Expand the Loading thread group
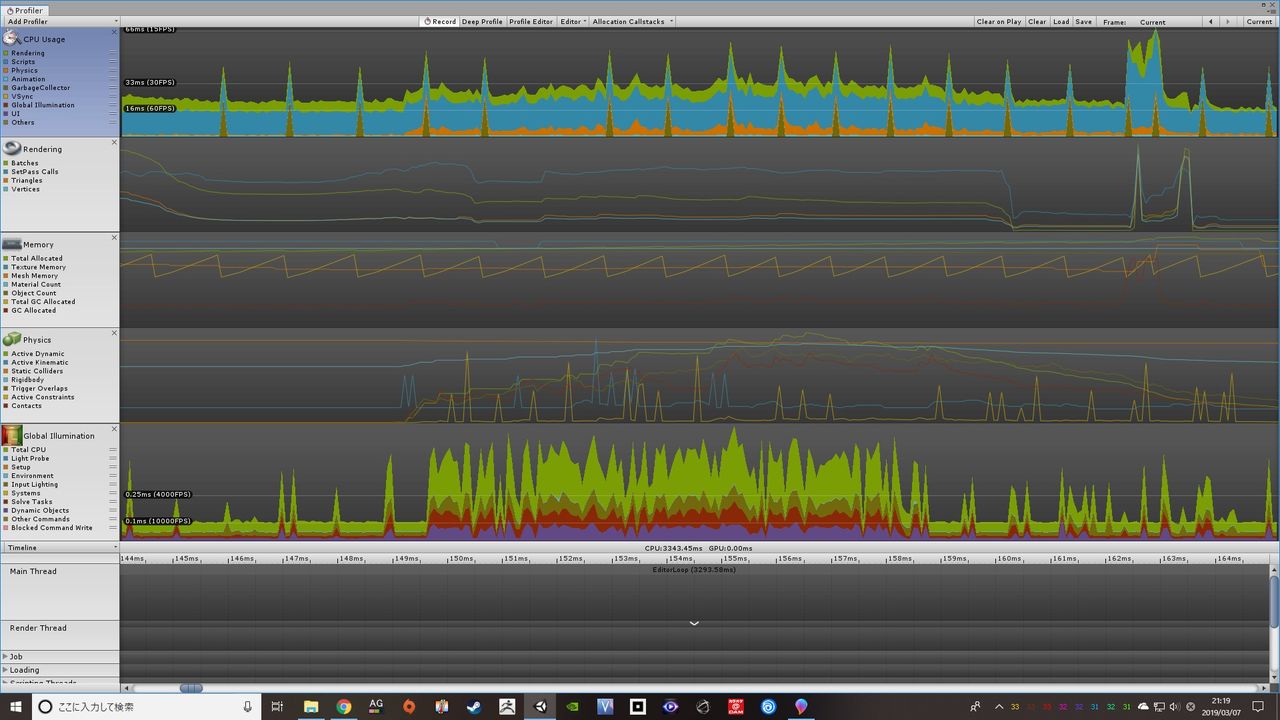 point(6,670)
